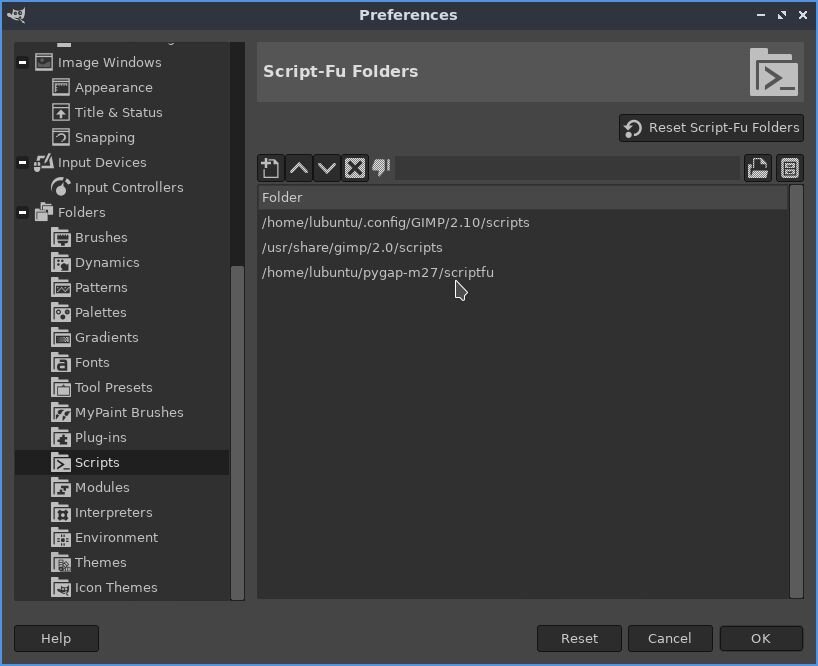The image size is (818, 666).
Task: Click the Interpreters folder icon
Action: point(61,513)
